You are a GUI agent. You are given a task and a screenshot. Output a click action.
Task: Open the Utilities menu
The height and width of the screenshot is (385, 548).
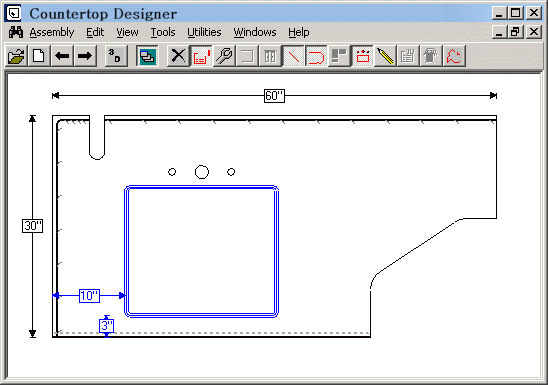pos(204,32)
